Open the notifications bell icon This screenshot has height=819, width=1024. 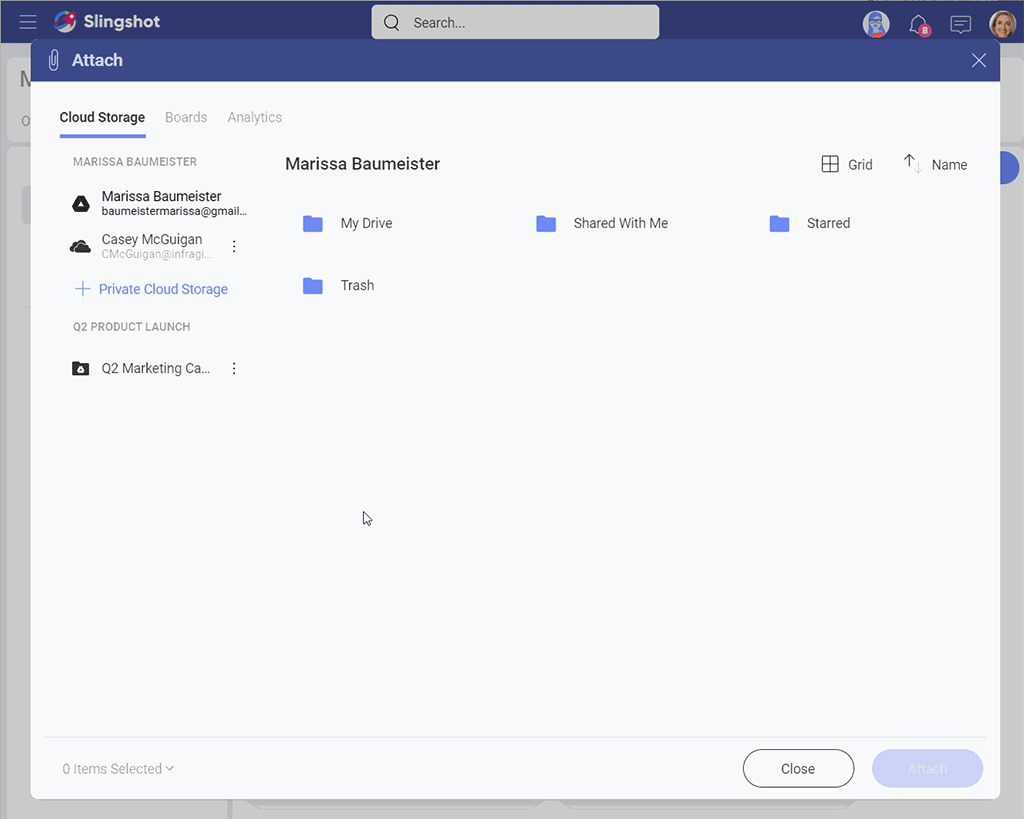919,25
